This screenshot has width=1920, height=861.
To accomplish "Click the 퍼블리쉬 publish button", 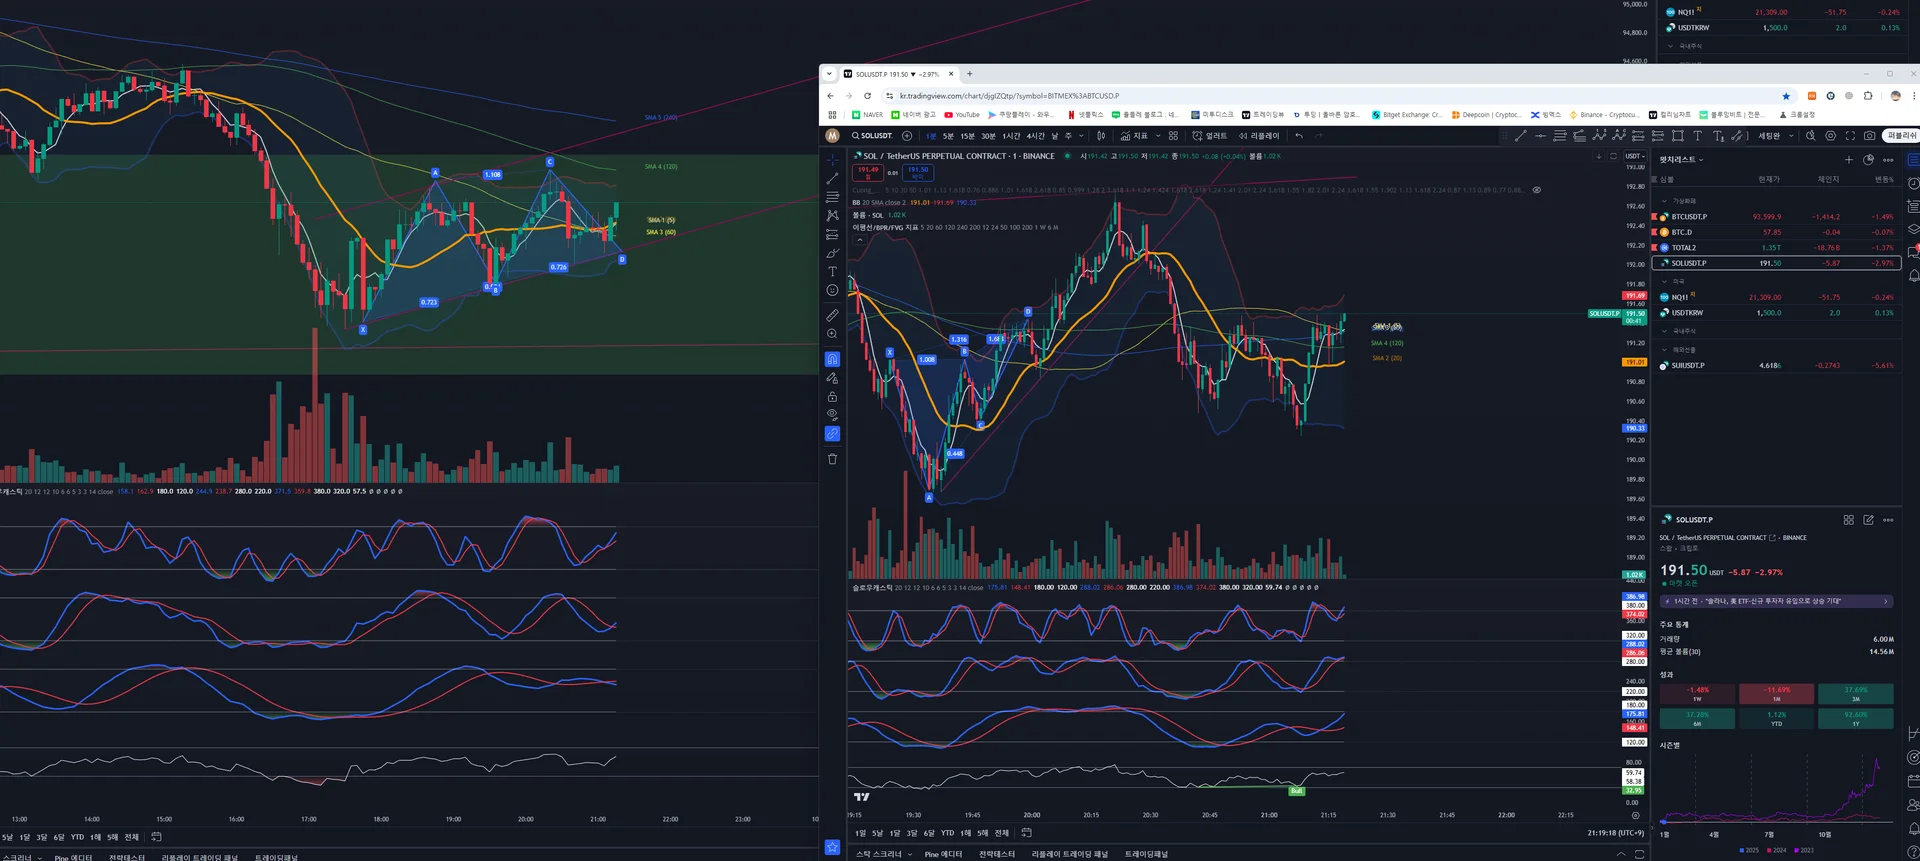I will pos(1900,136).
